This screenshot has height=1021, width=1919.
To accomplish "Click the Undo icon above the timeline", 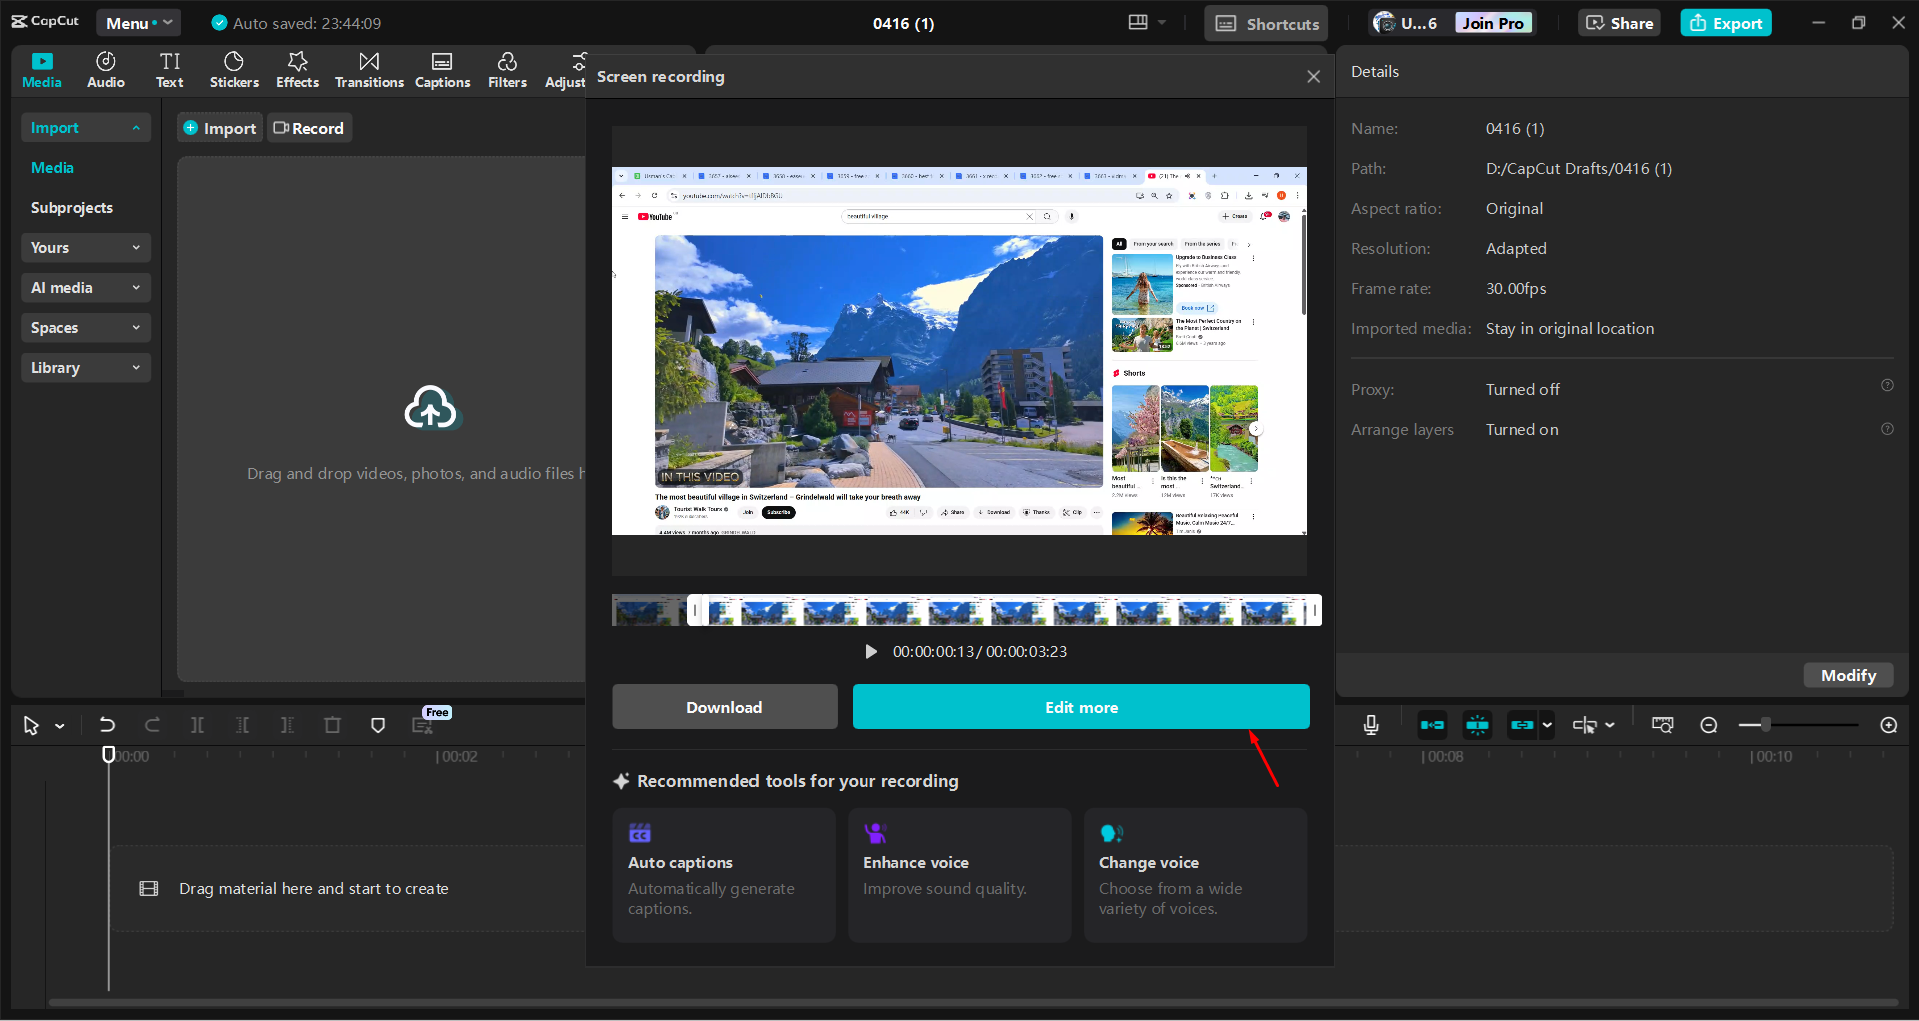I will click(x=107, y=724).
